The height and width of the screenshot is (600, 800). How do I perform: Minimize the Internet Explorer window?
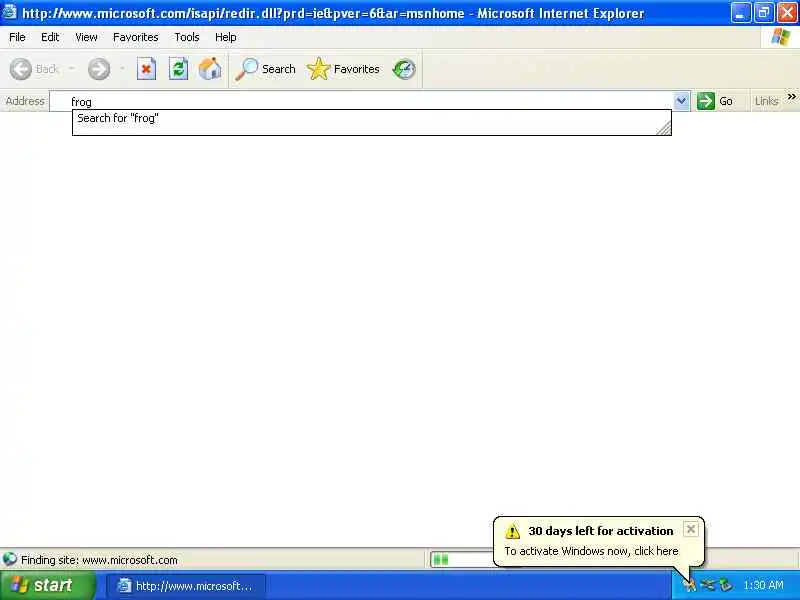[x=740, y=13]
